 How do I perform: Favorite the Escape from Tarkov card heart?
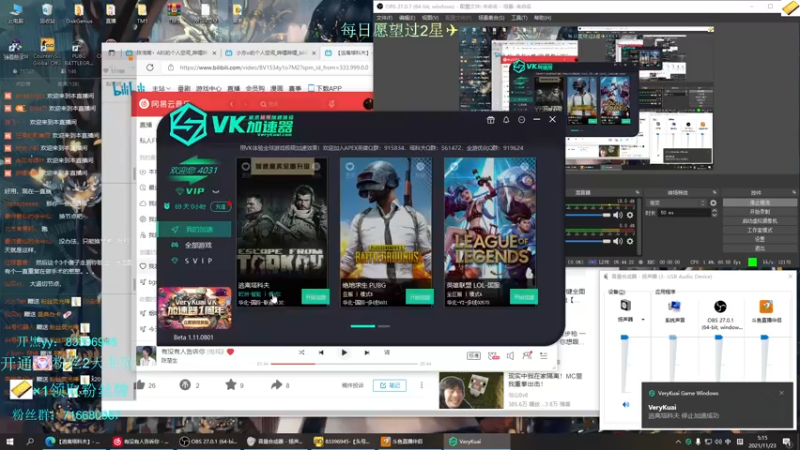click(245, 166)
